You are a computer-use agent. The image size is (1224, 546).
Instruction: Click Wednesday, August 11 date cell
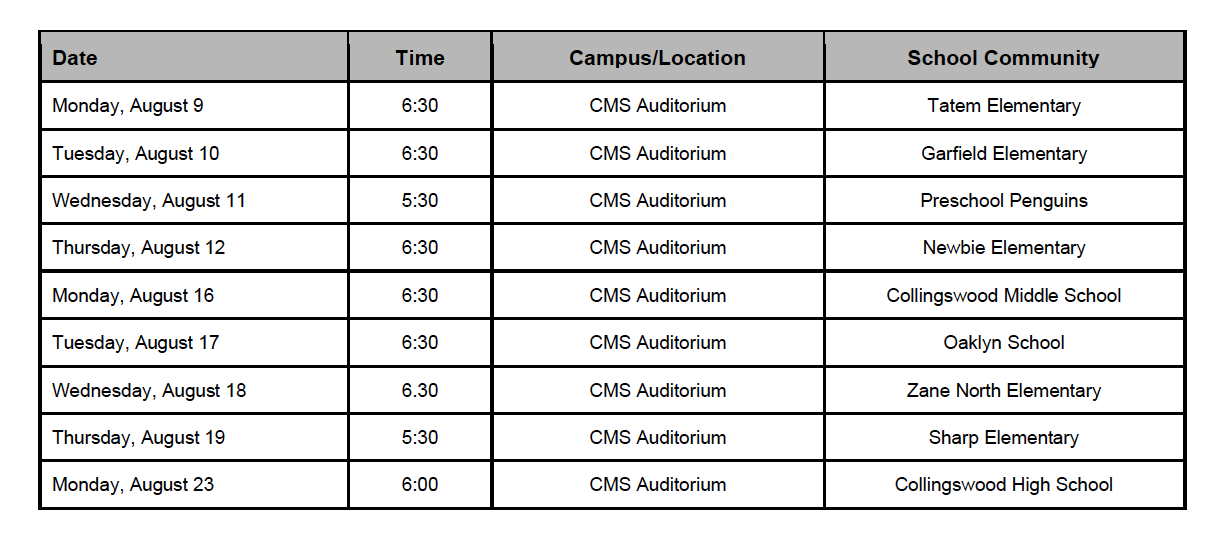(x=195, y=200)
